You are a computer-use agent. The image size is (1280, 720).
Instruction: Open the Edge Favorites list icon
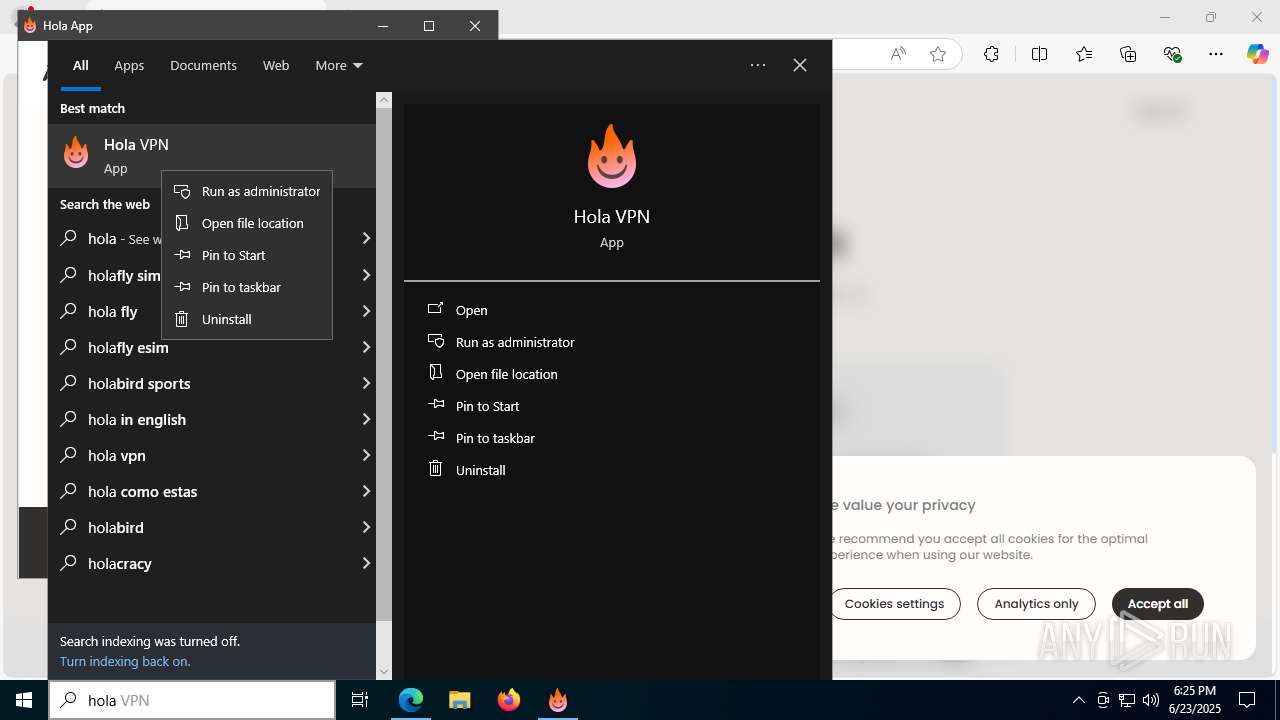tap(1084, 54)
